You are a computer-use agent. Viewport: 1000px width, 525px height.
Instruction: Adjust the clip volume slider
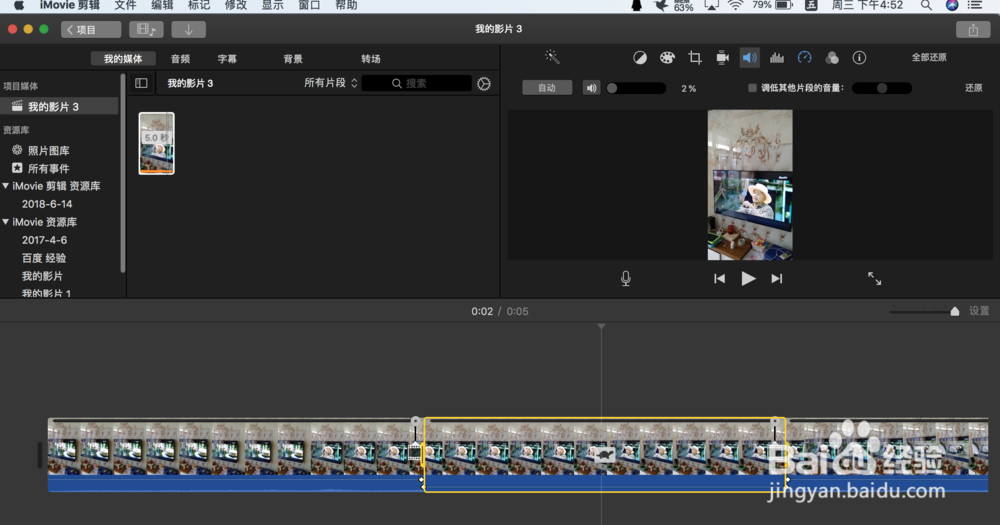tap(636, 88)
